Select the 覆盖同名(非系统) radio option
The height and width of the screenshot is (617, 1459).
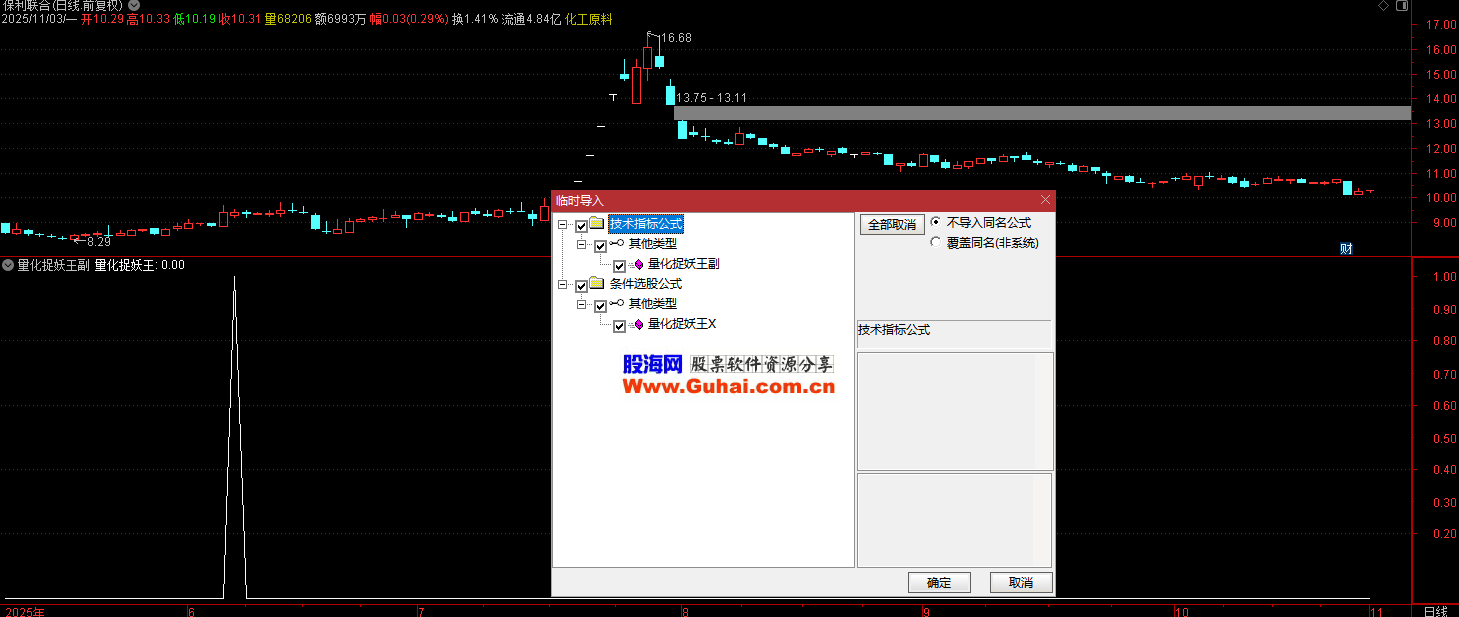(x=936, y=242)
